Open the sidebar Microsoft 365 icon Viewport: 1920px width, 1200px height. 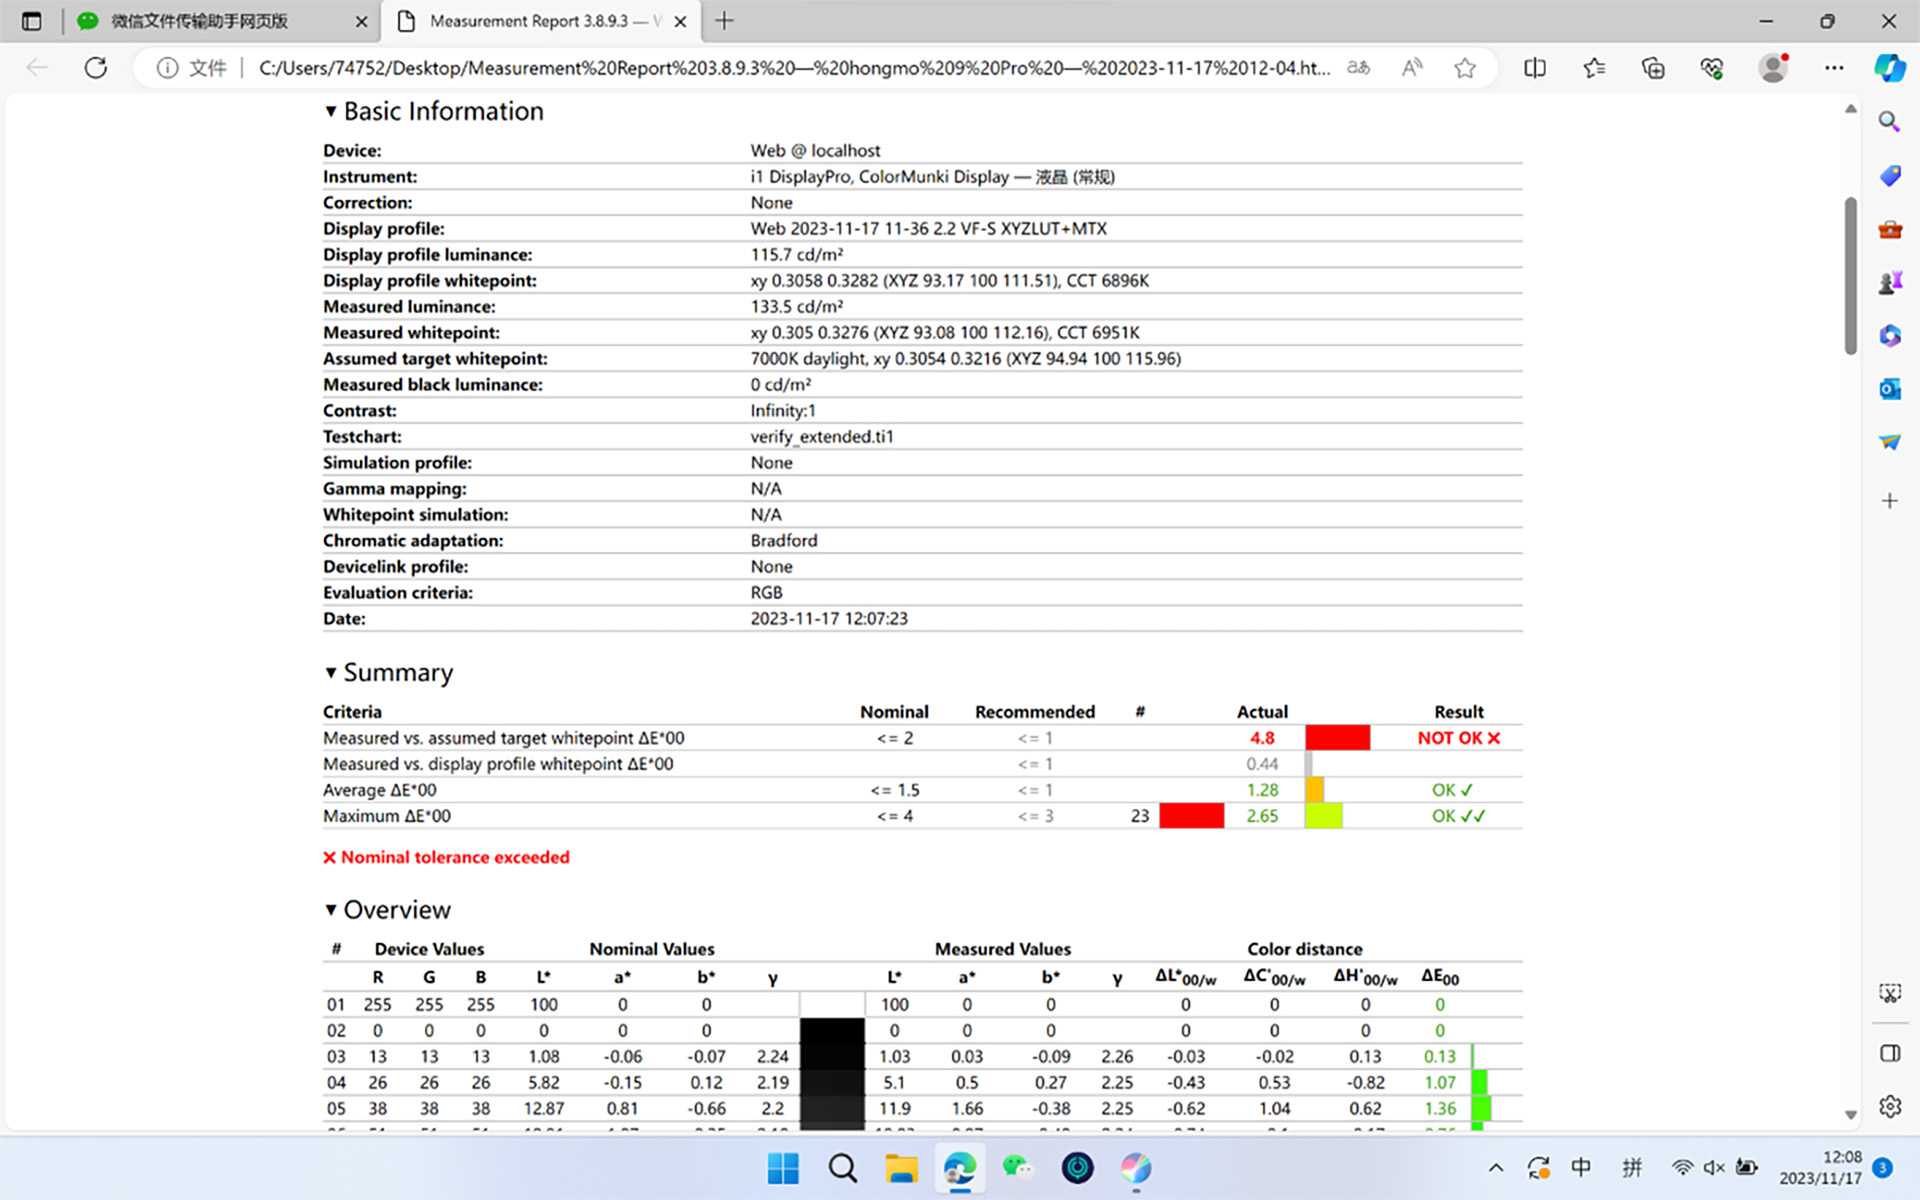(x=1889, y=336)
